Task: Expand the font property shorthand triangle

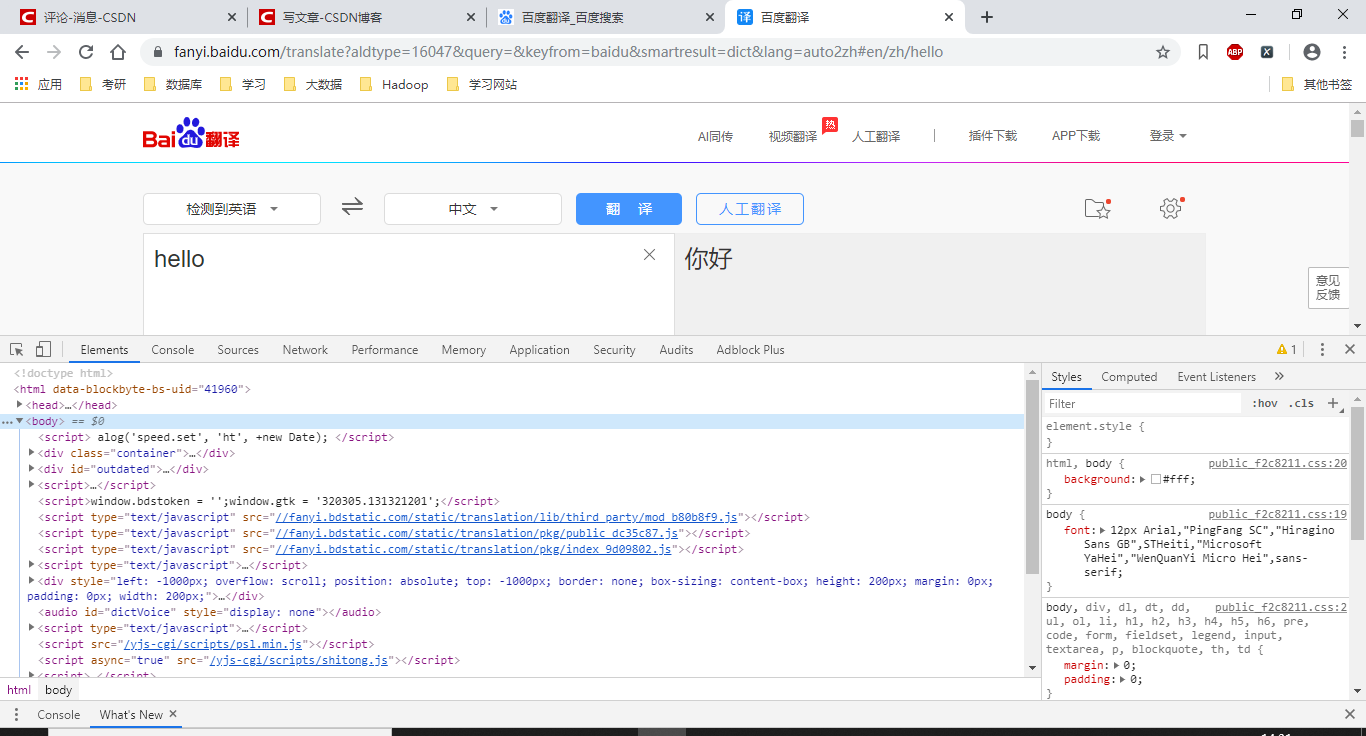Action: (1103, 530)
